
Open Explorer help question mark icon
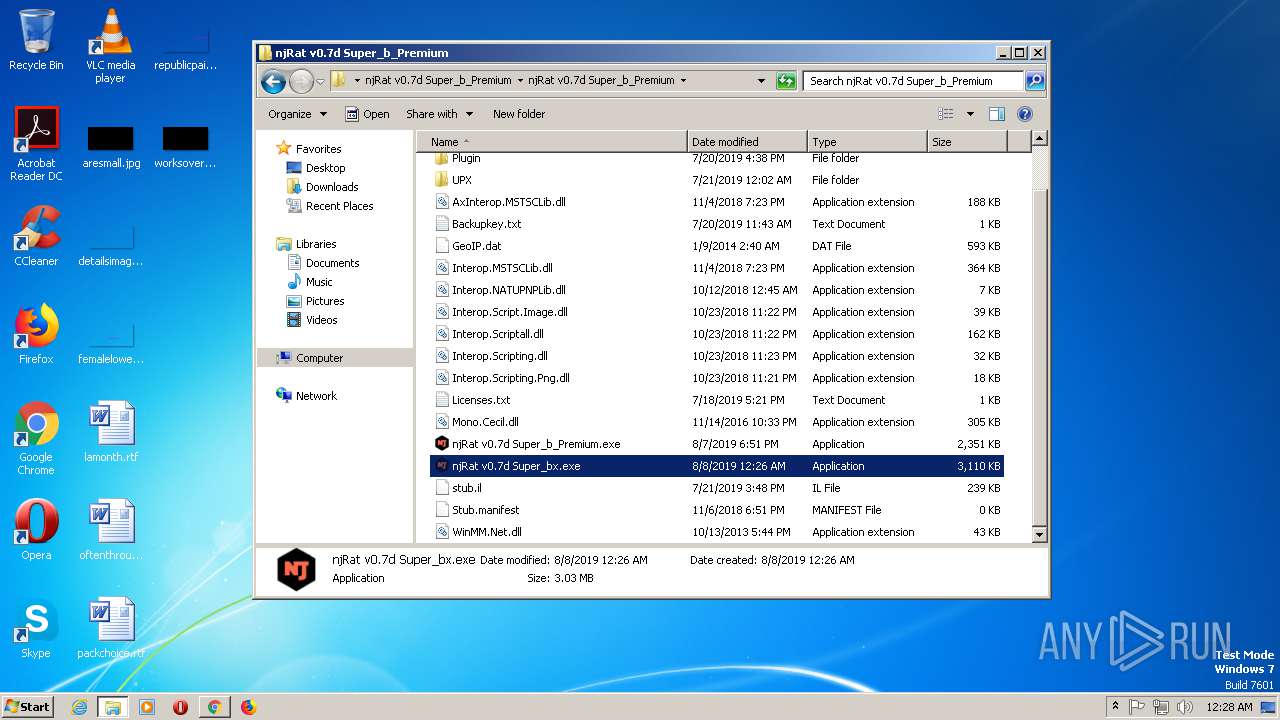pyautogui.click(x=1025, y=114)
